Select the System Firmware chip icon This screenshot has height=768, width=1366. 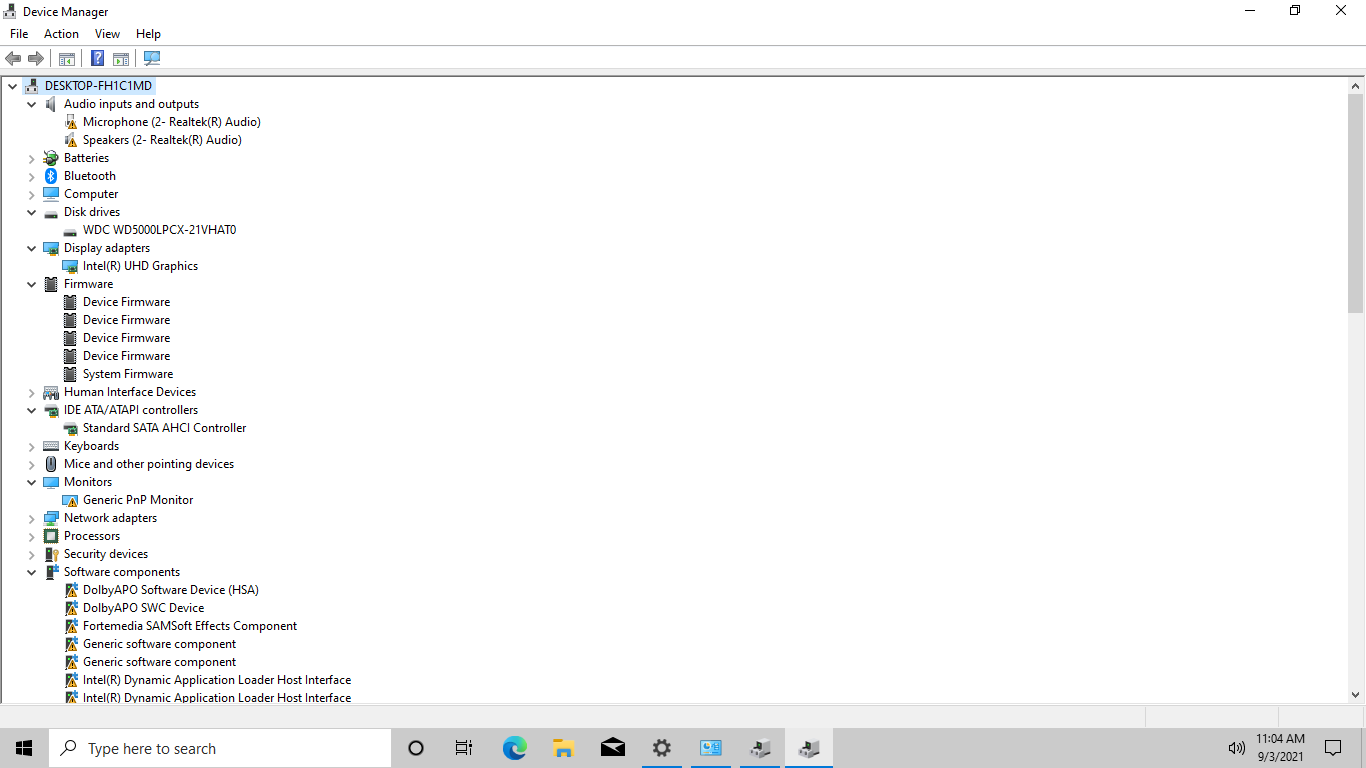coord(70,374)
